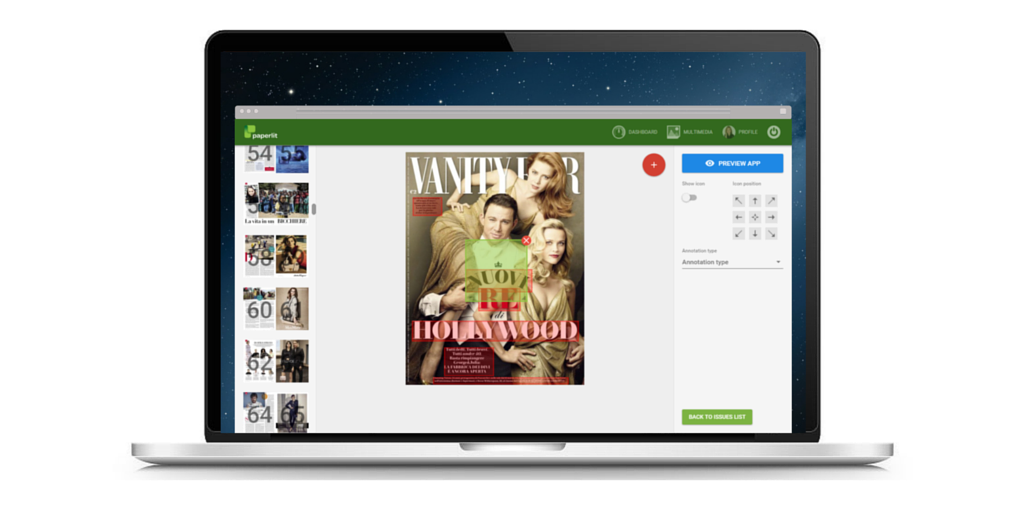This screenshot has width=1024, height=512.
Task: Click the power logout icon
Action: point(773,132)
